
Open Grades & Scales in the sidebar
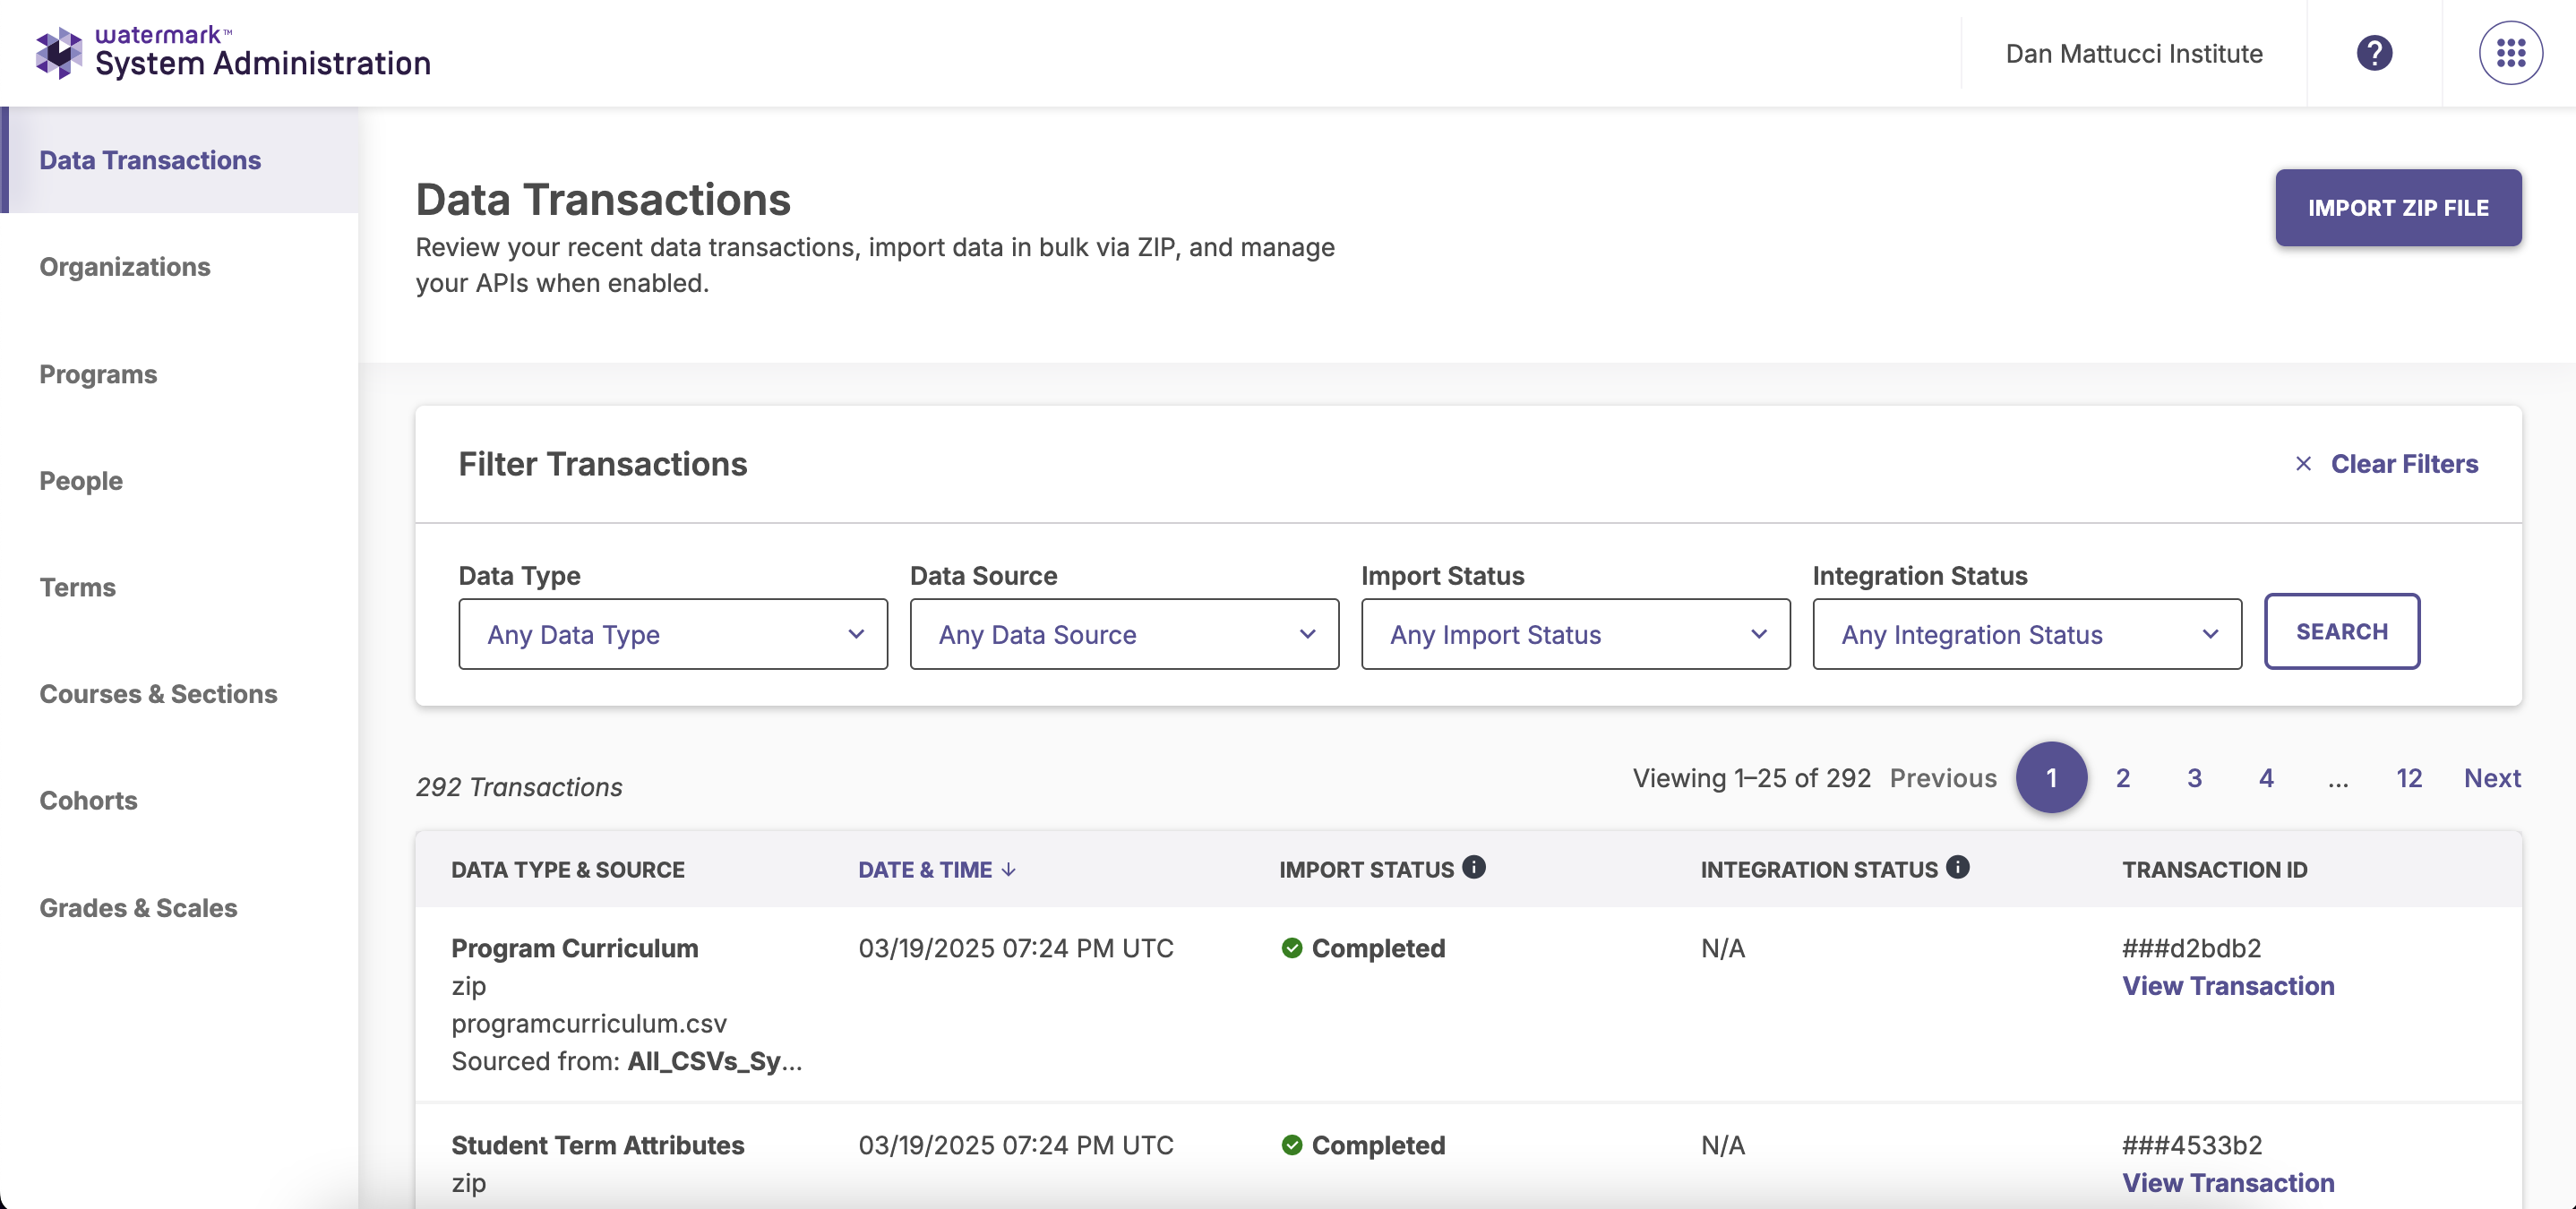(x=138, y=908)
